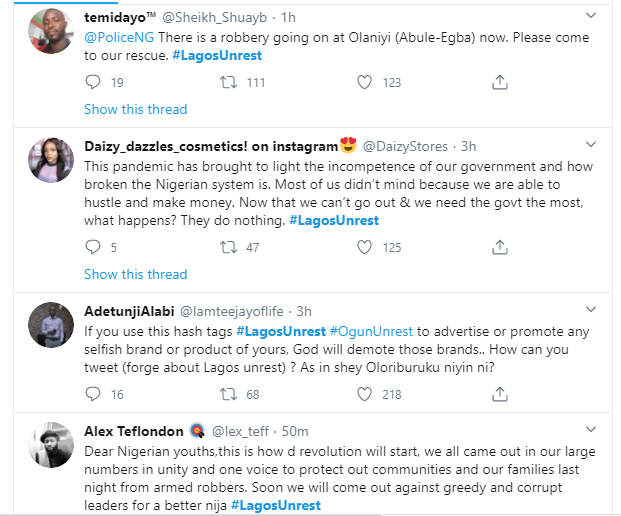621x516 pixels.
Task: Like temidayo's tweet with 123 likes
Action: pyautogui.click(x=365, y=83)
